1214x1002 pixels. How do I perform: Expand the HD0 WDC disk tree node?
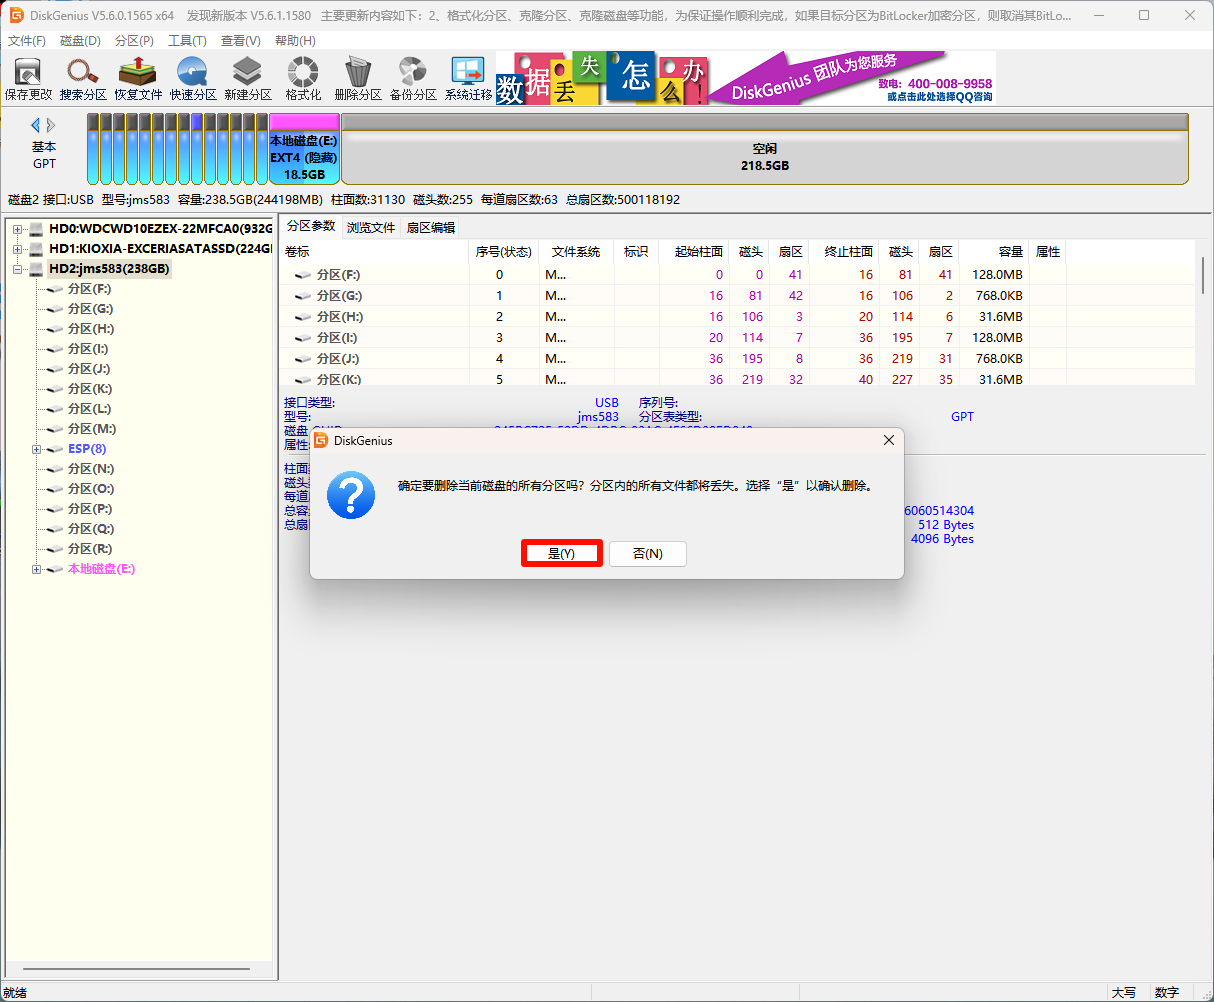tap(17, 229)
